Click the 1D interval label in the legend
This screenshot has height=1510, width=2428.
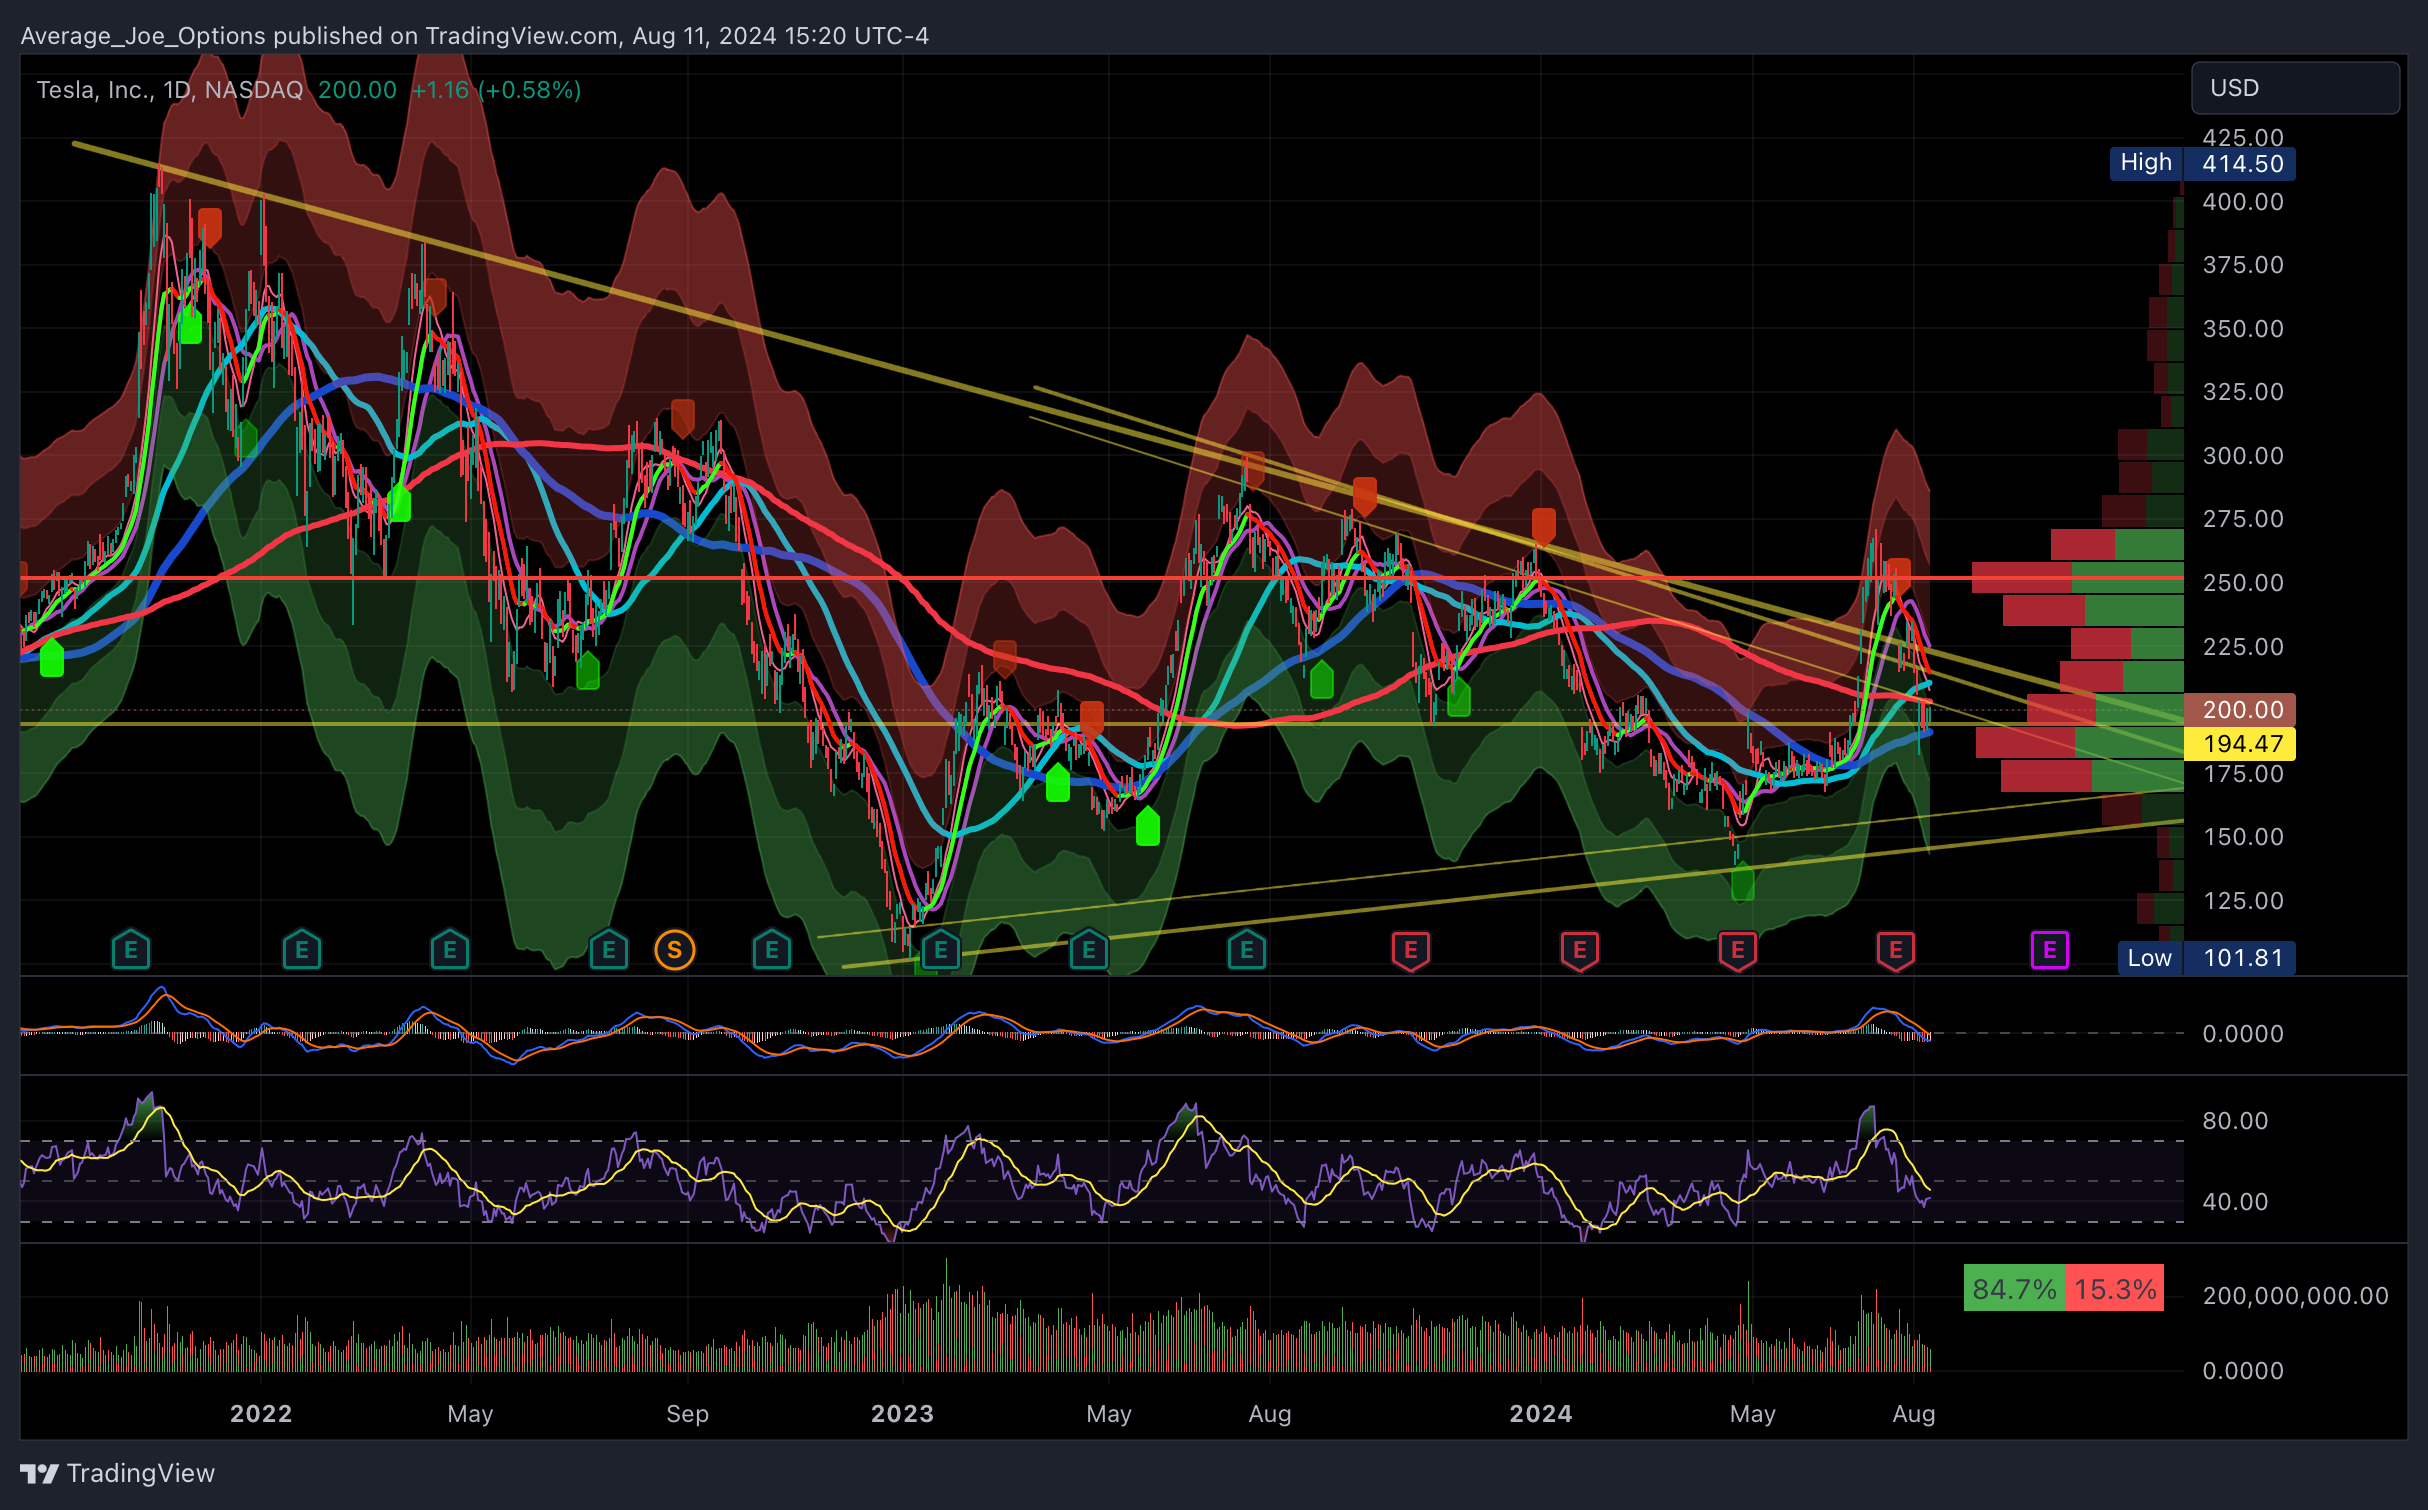click(x=177, y=90)
